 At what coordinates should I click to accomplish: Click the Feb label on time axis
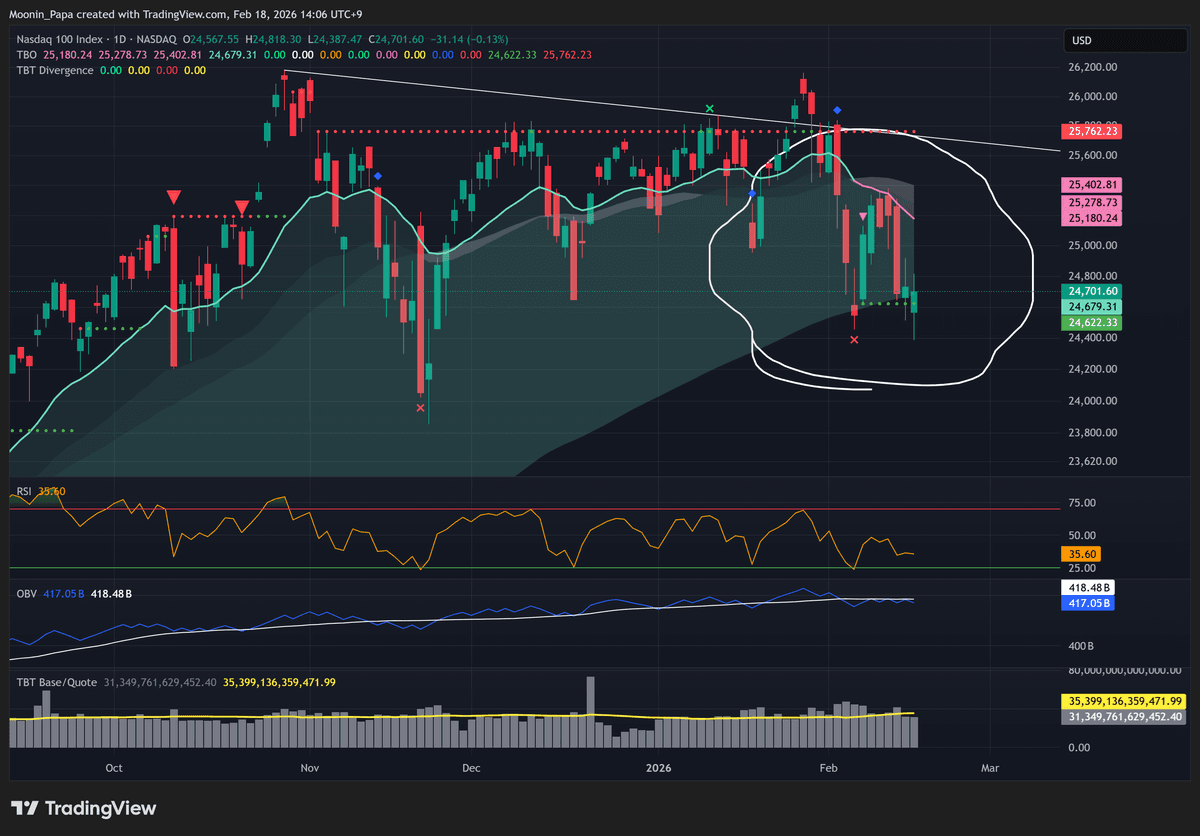828,768
